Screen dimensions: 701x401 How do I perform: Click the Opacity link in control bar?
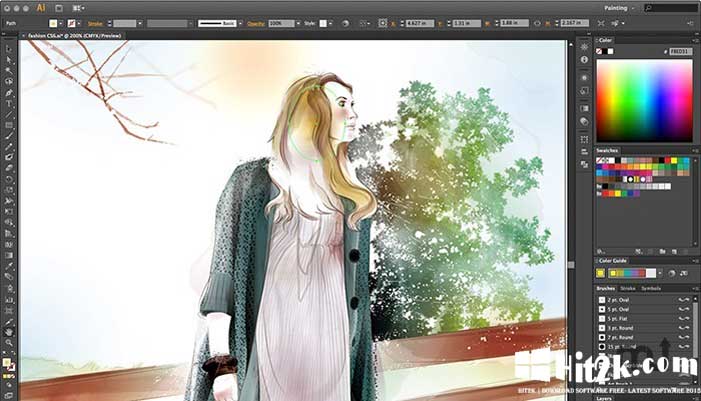click(256, 24)
